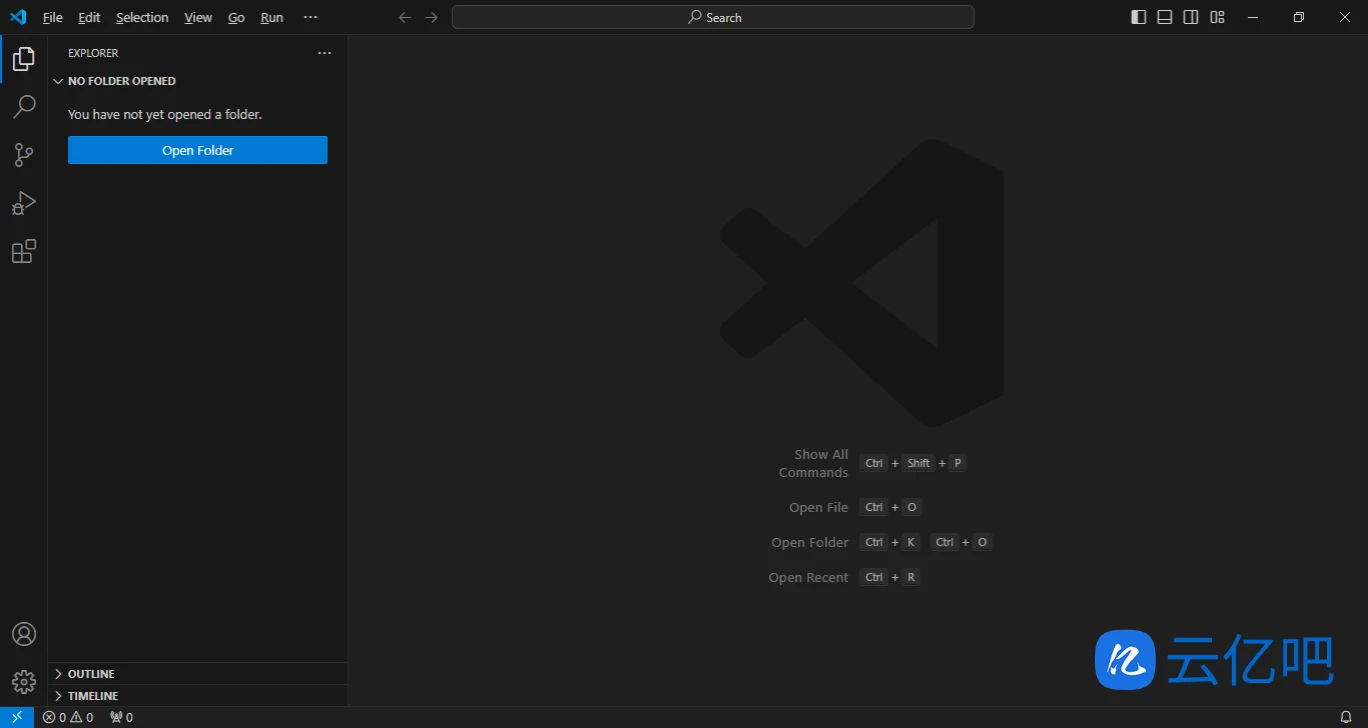Click the Open File hint text
The height and width of the screenshot is (728, 1368).
(818, 508)
